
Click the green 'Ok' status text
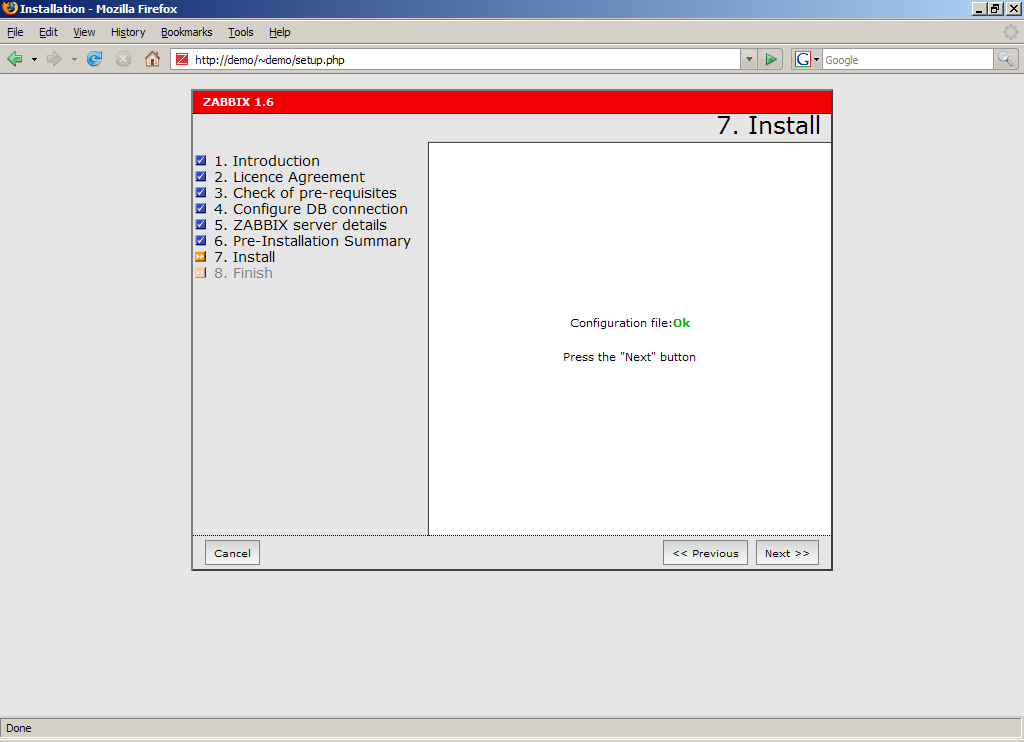pos(681,323)
